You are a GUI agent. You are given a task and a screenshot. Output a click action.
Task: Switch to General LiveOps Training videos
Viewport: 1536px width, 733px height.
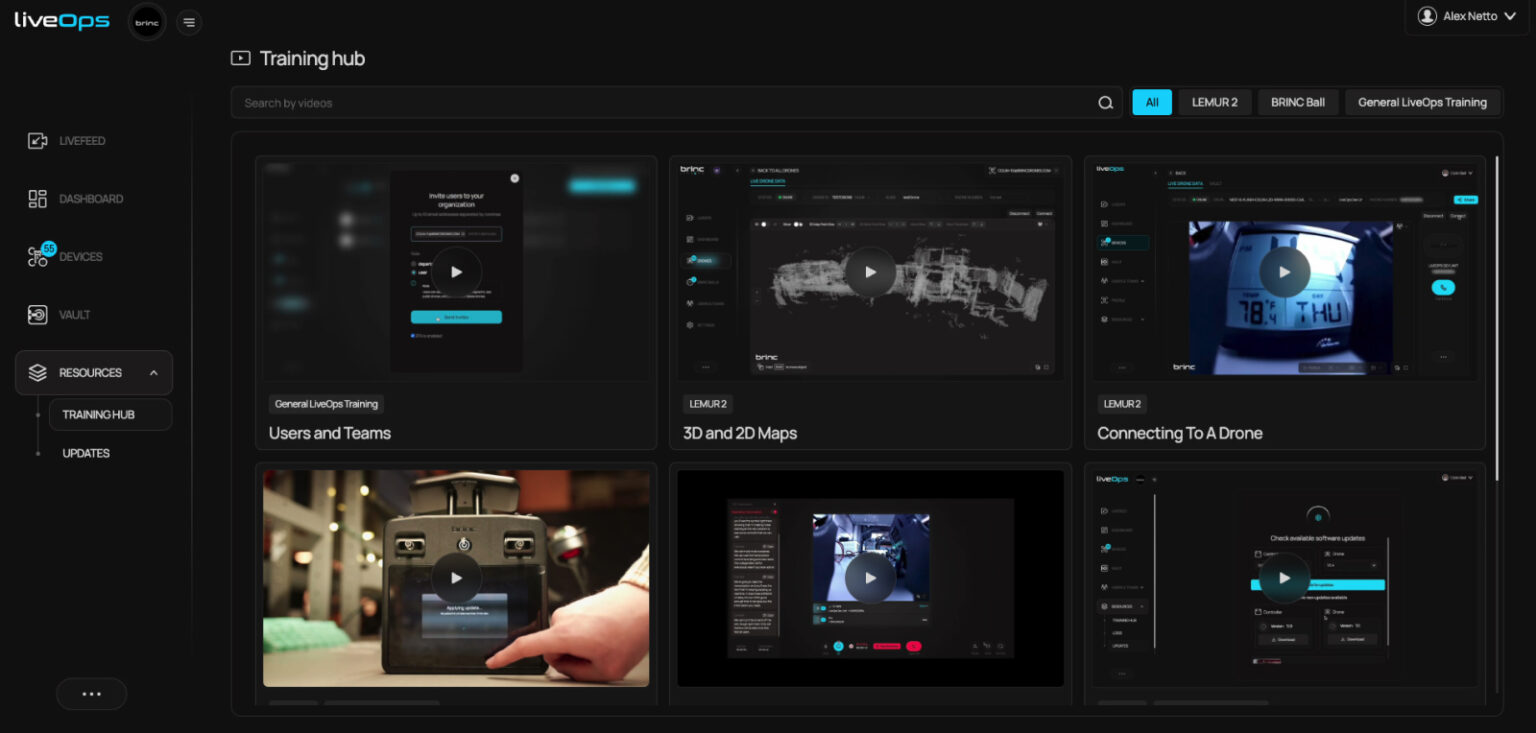[1422, 101]
